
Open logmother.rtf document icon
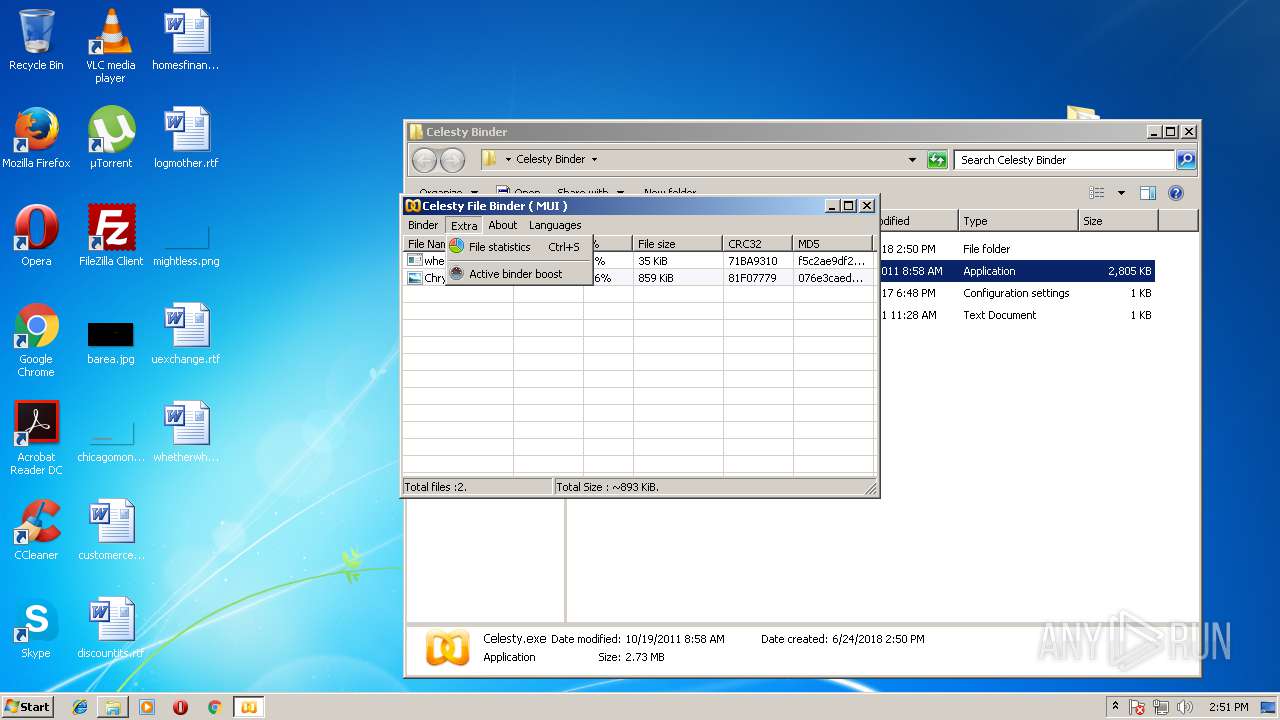(186, 137)
